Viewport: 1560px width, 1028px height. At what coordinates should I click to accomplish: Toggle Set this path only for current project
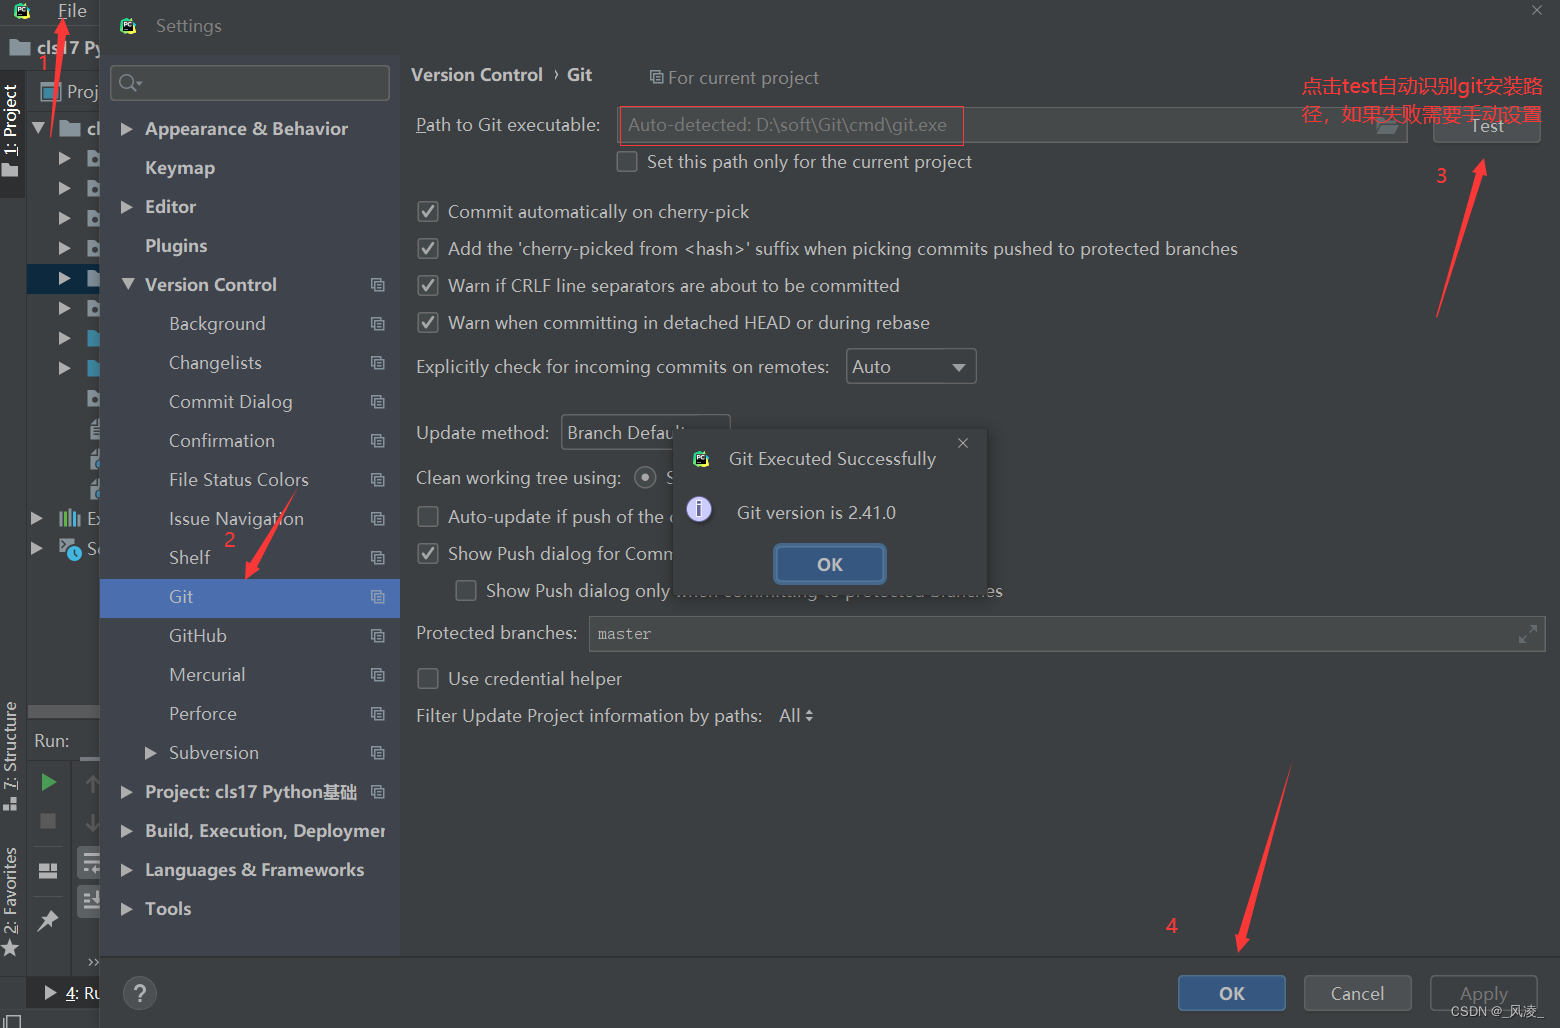pyautogui.click(x=627, y=162)
